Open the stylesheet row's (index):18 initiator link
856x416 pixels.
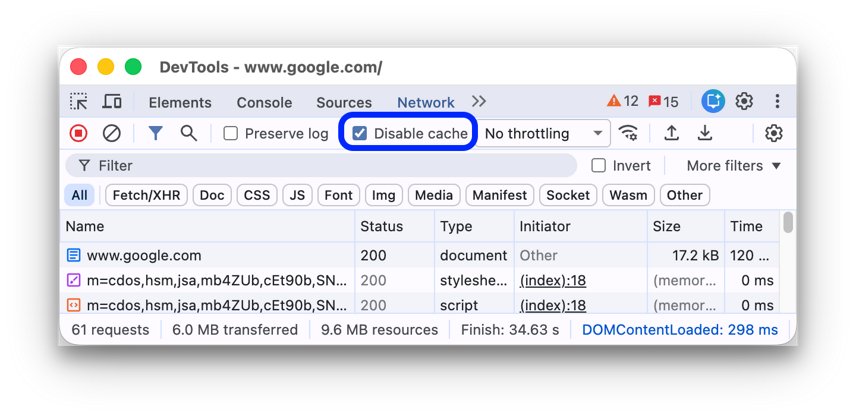[552, 281]
